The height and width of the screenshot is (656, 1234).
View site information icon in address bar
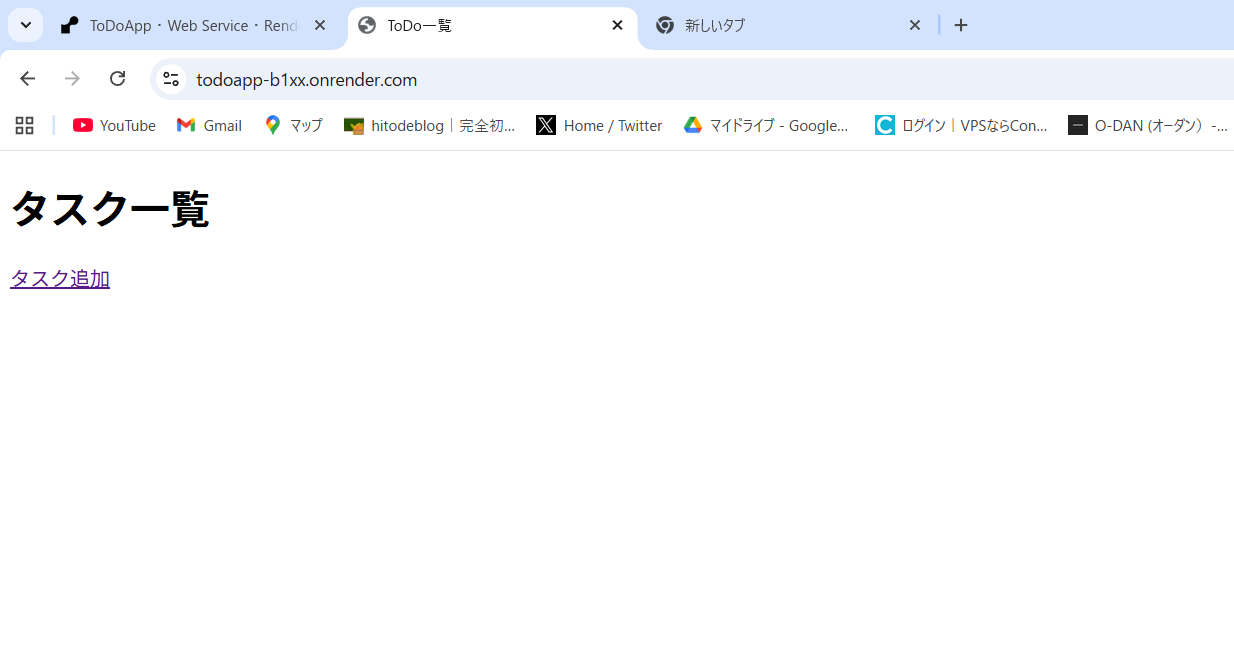pos(171,79)
